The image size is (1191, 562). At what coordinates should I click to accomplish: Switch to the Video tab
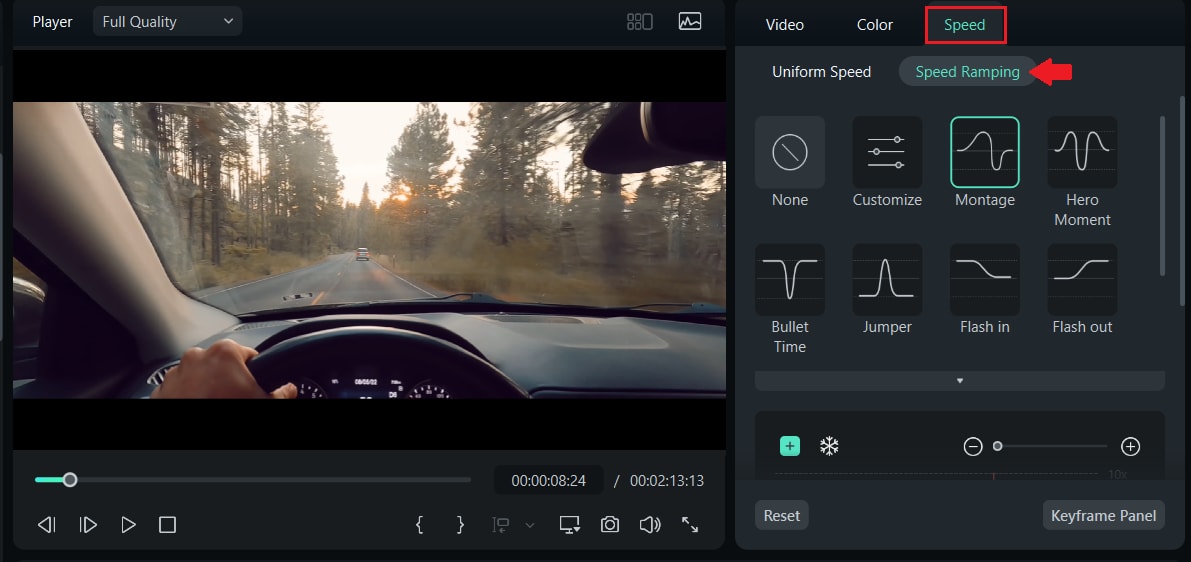click(785, 25)
